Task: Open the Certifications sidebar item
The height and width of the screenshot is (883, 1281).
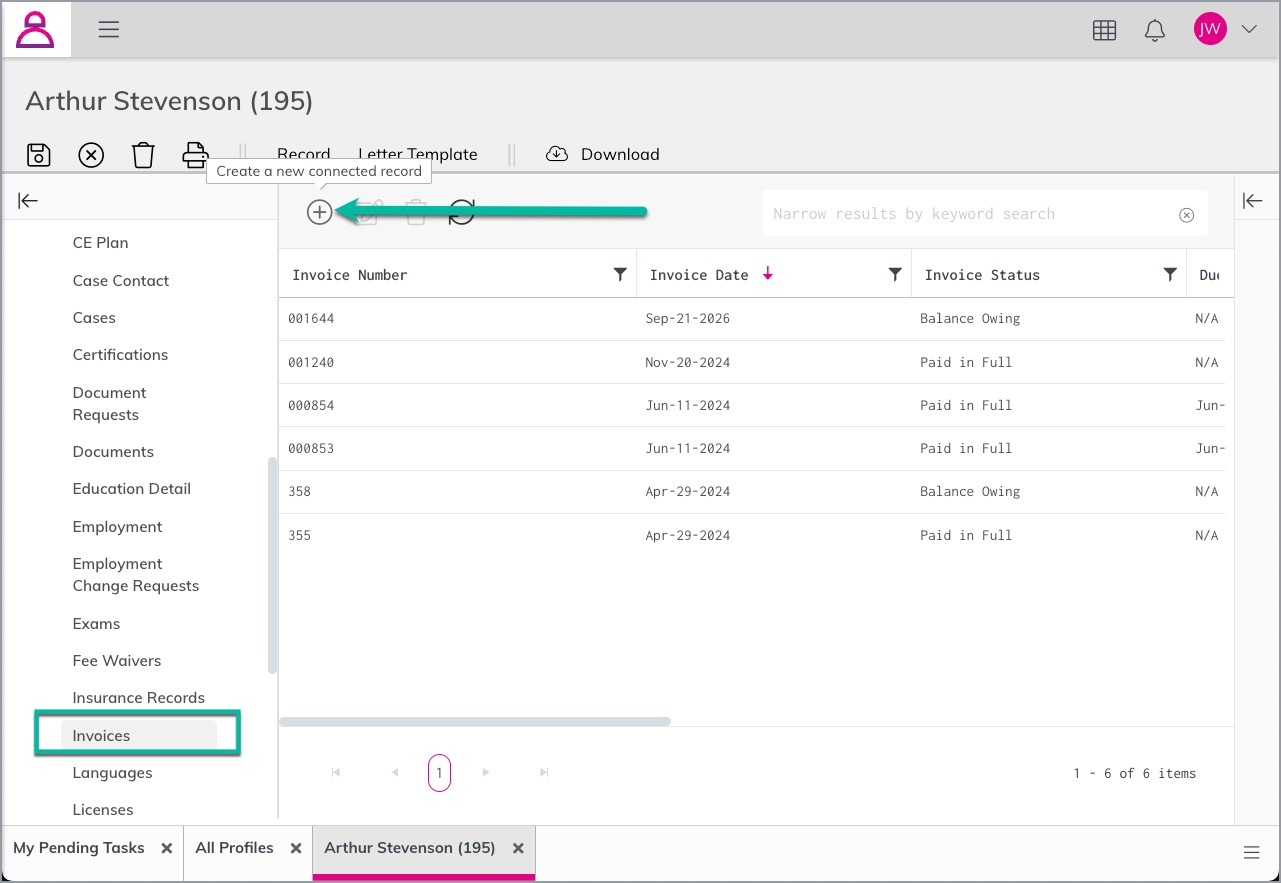Action: pyautogui.click(x=120, y=355)
